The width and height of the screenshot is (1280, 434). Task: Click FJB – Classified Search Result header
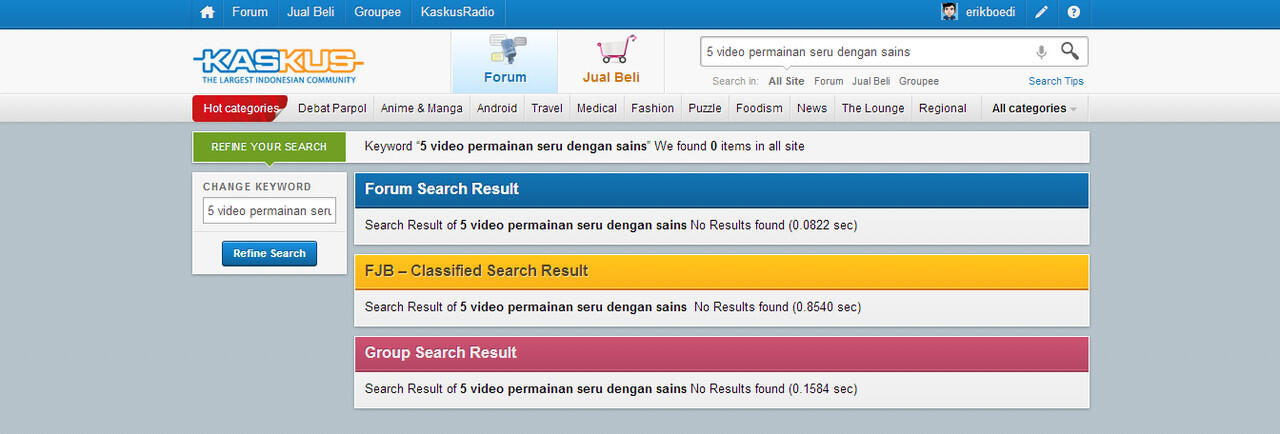pyautogui.click(x=722, y=271)
